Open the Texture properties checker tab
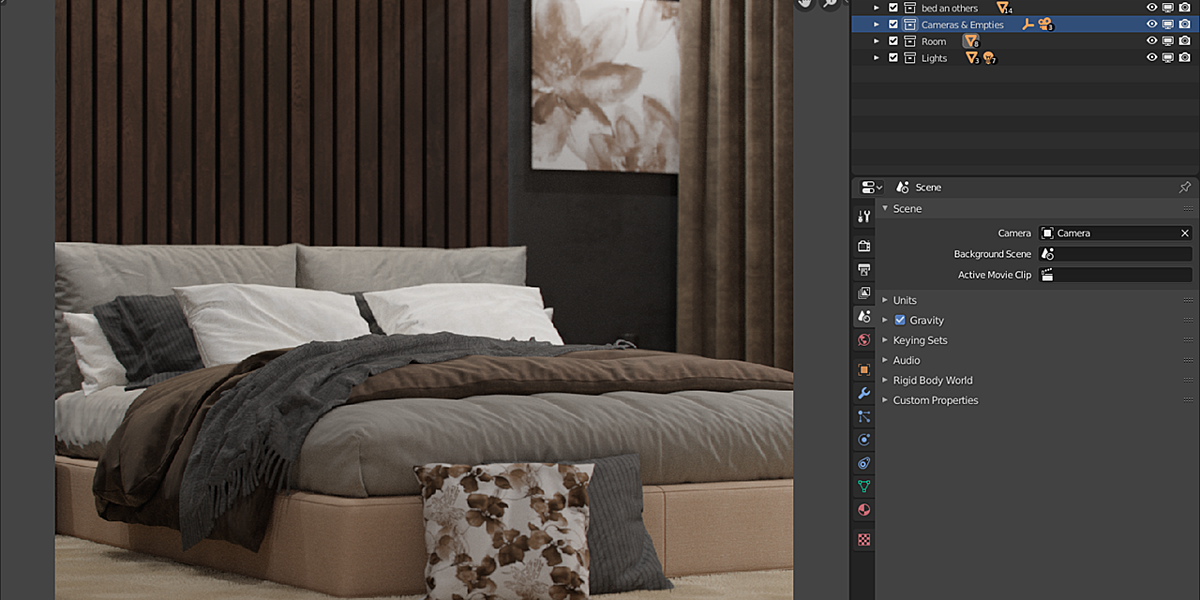Screen dimensions: 1200x600 864,539
